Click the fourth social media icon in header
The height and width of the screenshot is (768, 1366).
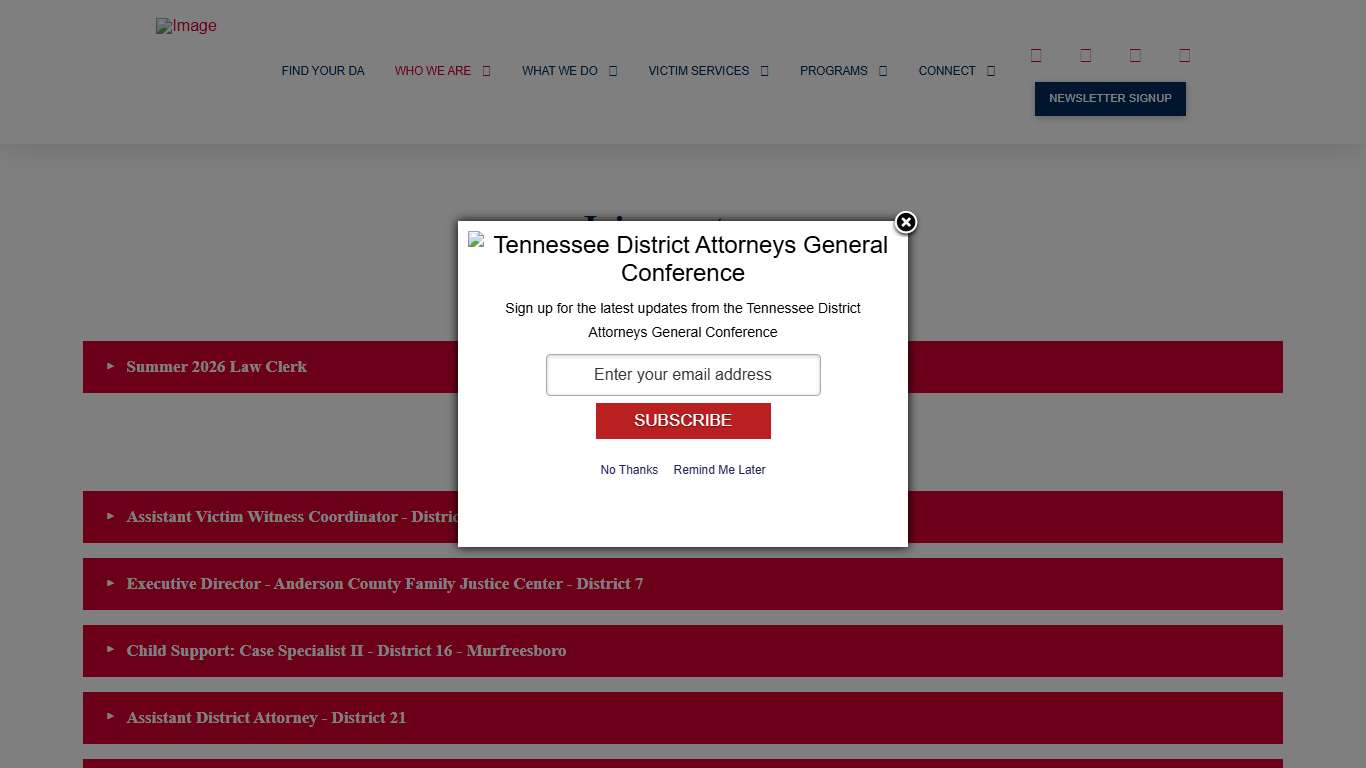(1184, 55)
